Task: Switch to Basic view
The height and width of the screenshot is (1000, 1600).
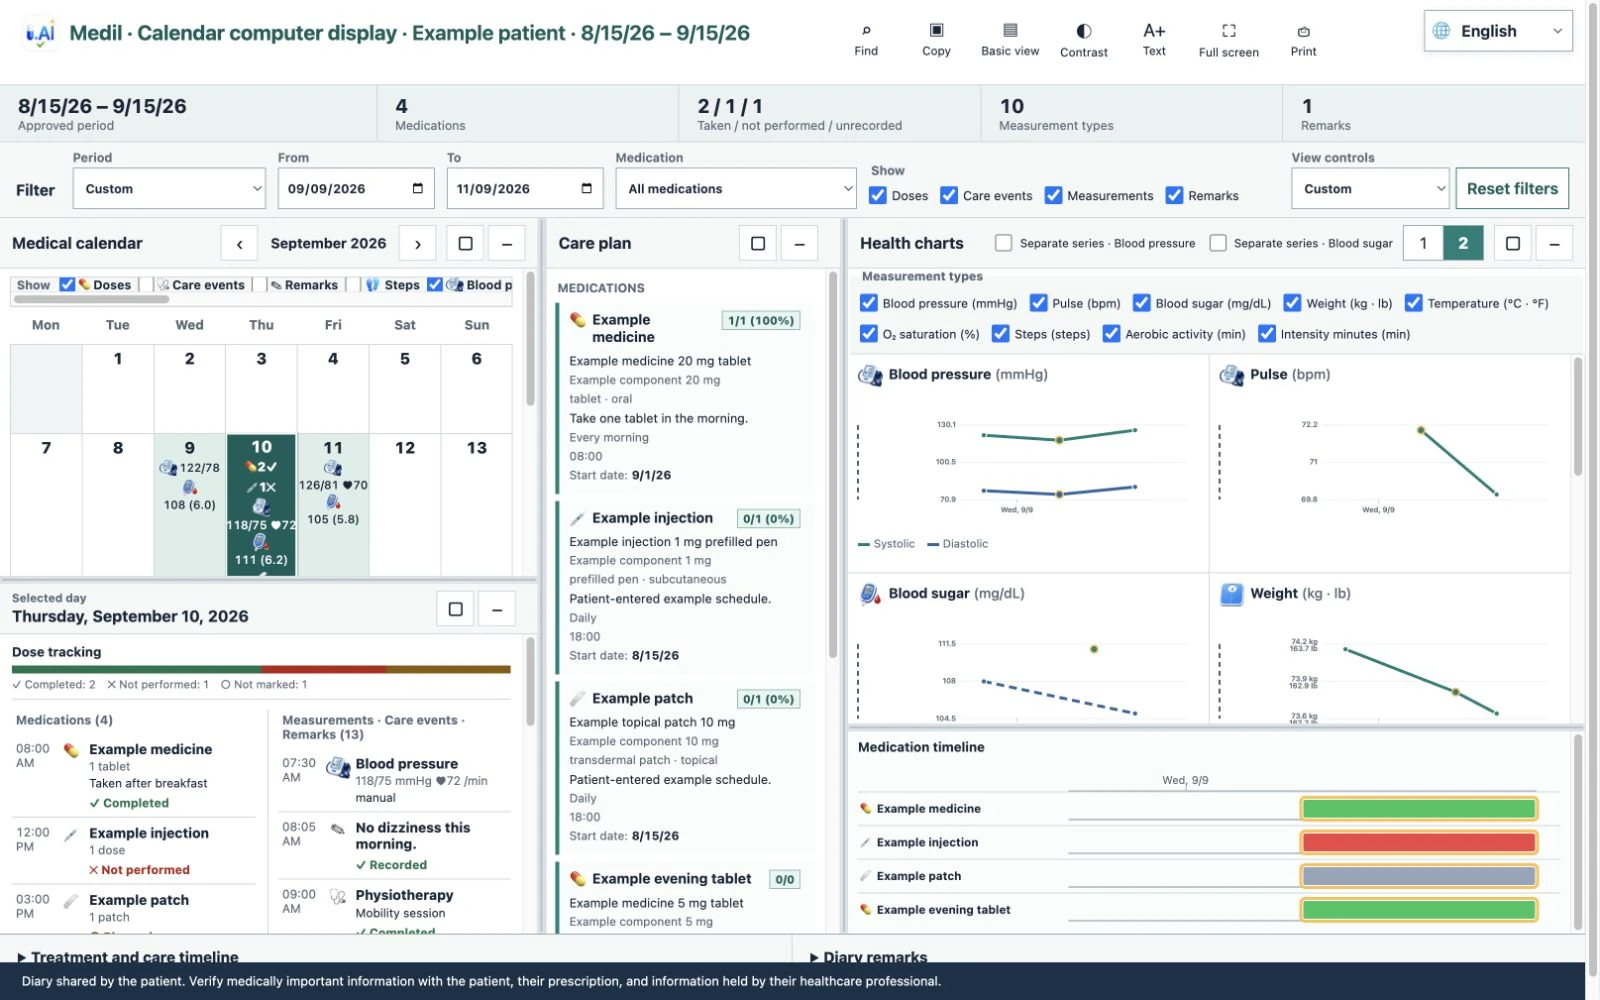Action: click(x=1010, y=40)
